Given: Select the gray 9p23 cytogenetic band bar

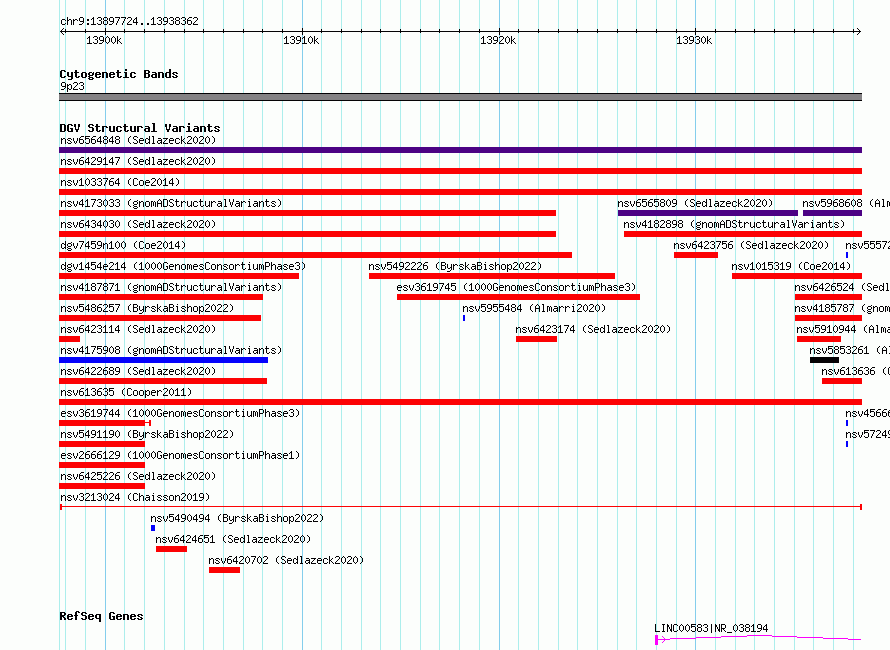Looking at the screenshot, I should click(460, 97).
